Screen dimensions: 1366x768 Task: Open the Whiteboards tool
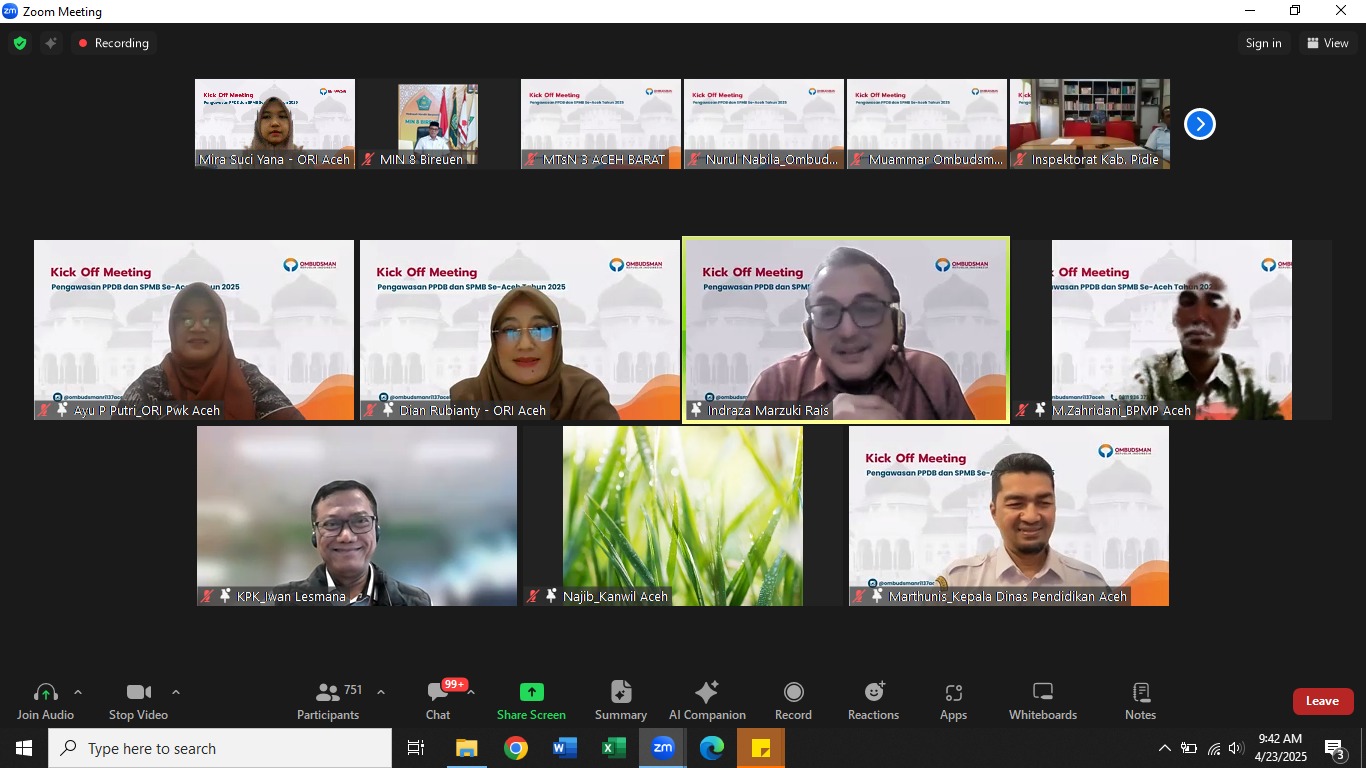[1042, 693]
